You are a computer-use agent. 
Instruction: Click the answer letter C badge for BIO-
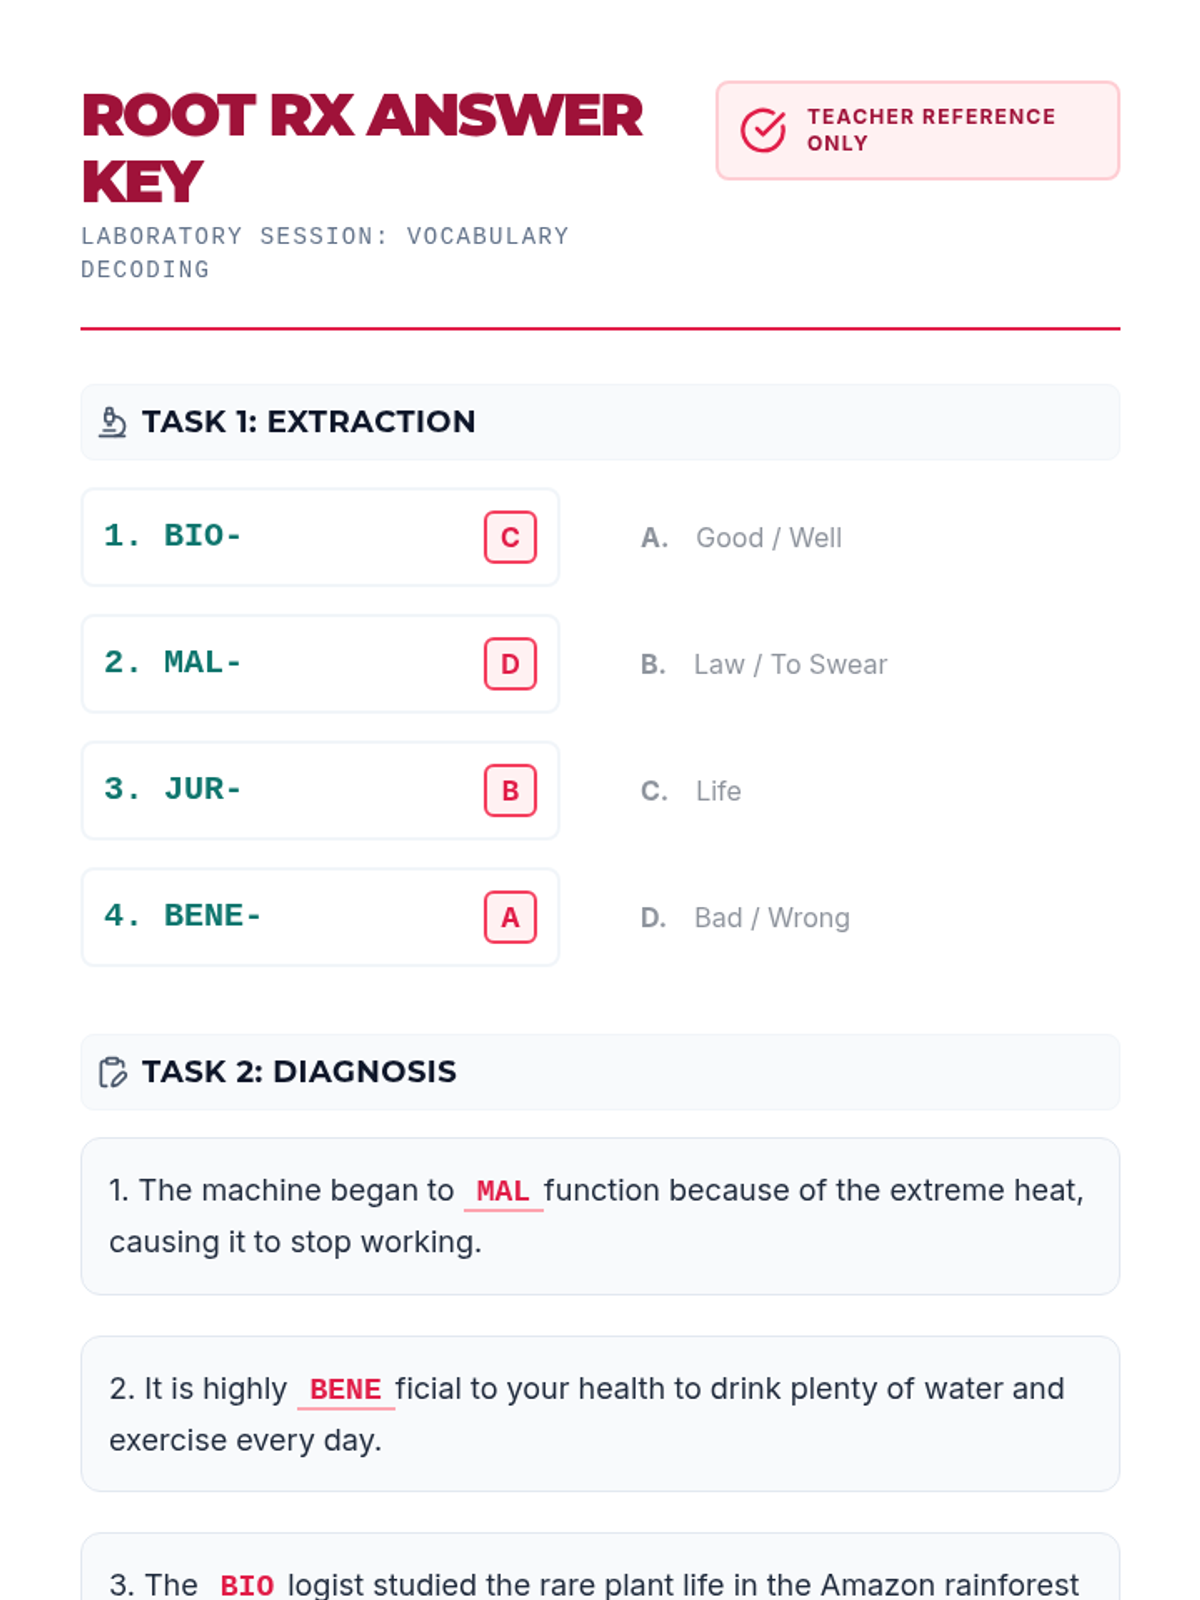pos(510,538)
